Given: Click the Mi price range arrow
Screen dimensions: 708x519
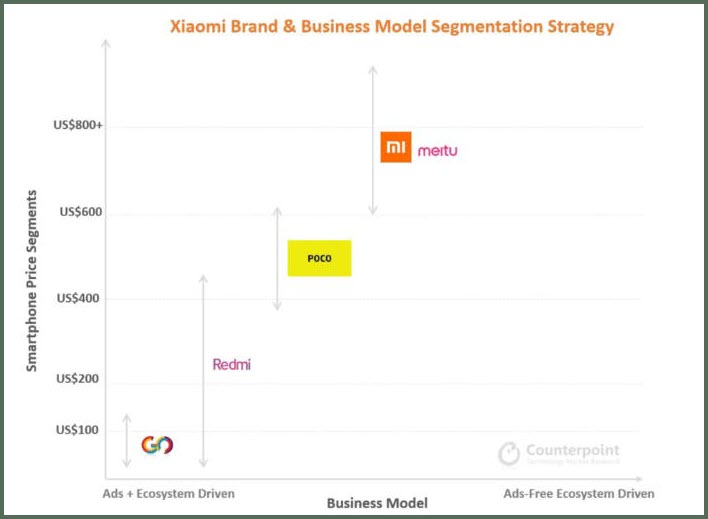Looking at the screenshot, I should click(372, 140).
